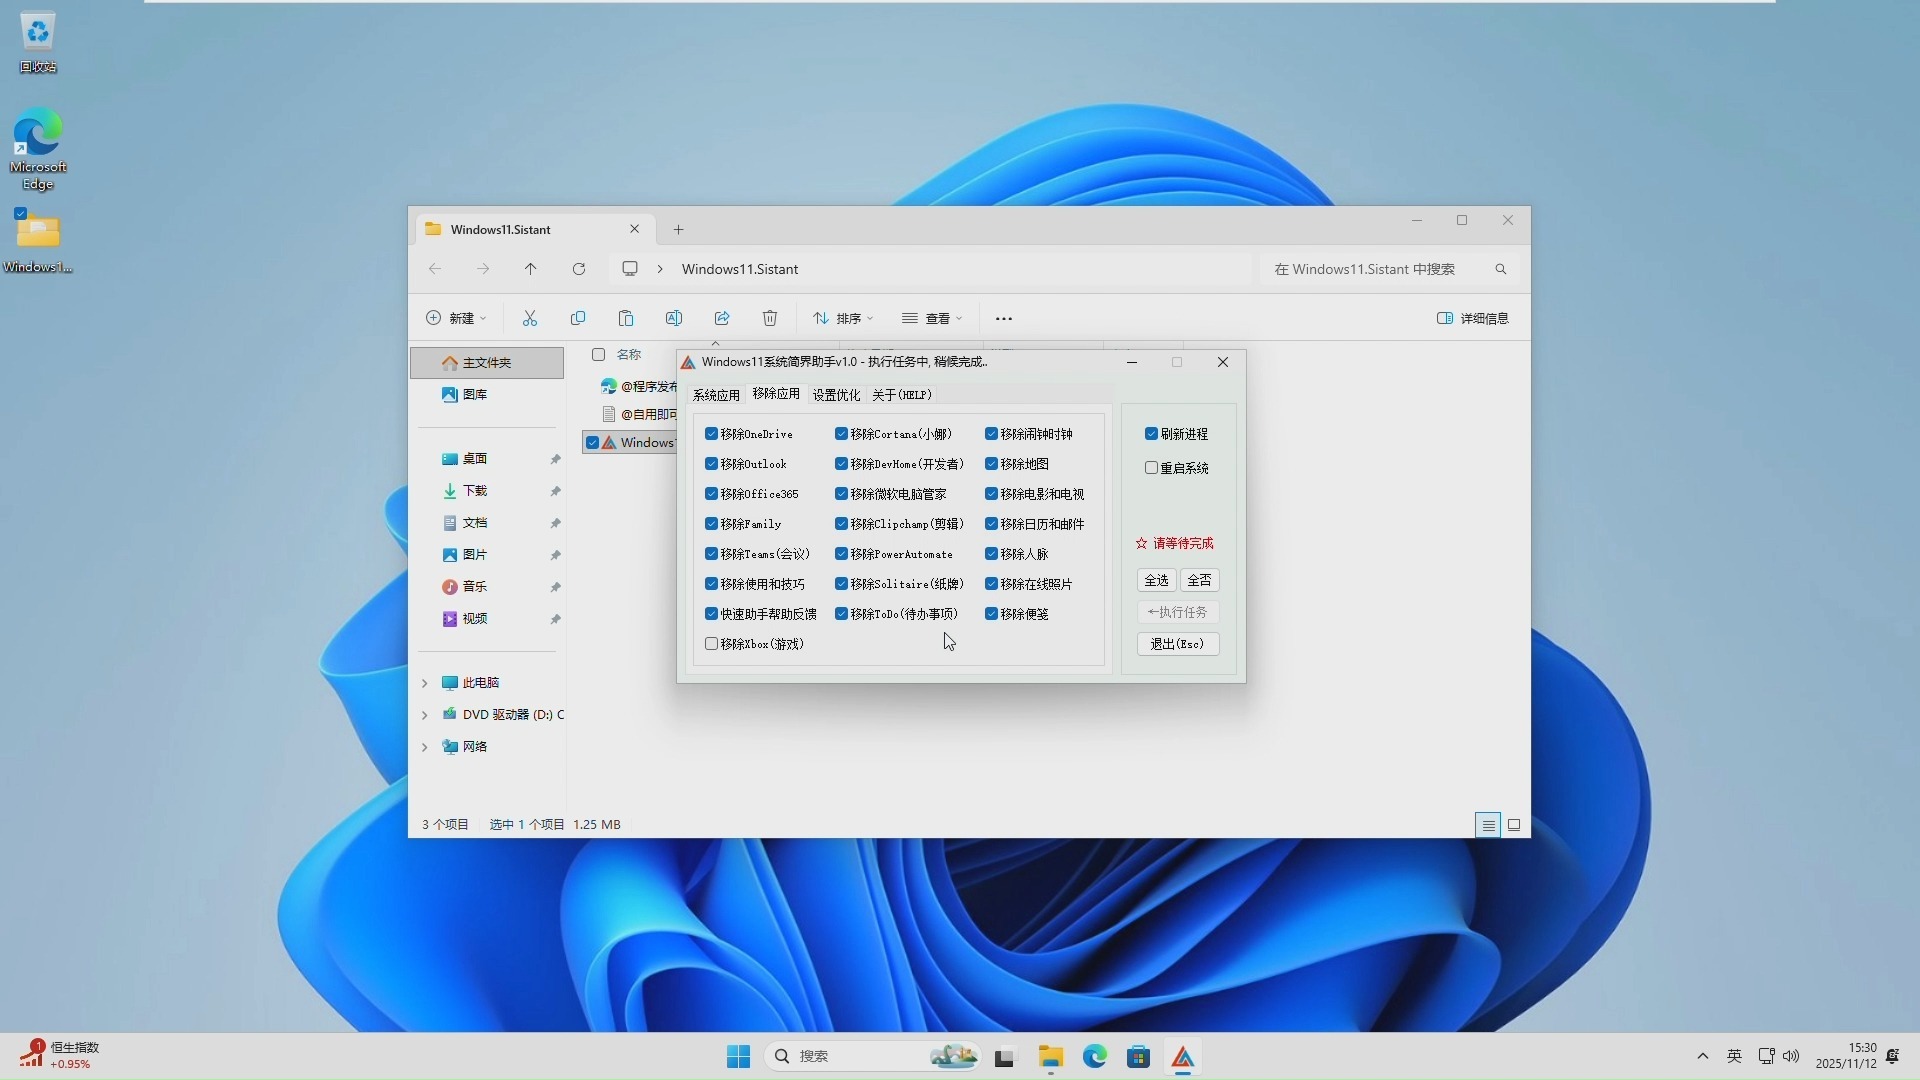This screenshot has height=1080, width=1920.
Task: Select the Rename icon in the toolbar
Action: 674,318
